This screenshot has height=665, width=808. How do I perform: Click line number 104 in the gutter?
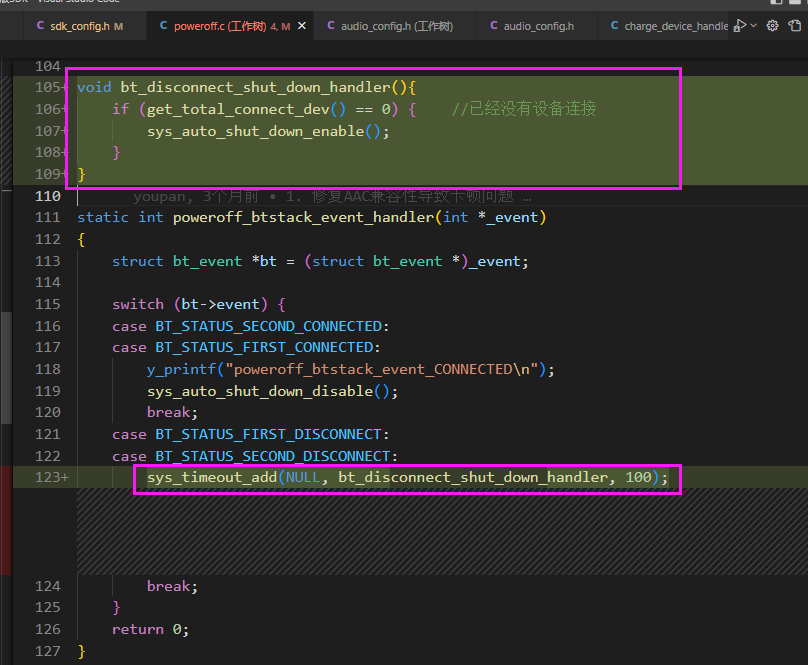(48, 66)
